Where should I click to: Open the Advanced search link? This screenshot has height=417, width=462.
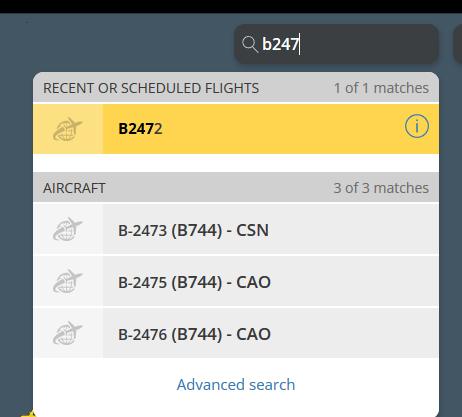point(236,385)
